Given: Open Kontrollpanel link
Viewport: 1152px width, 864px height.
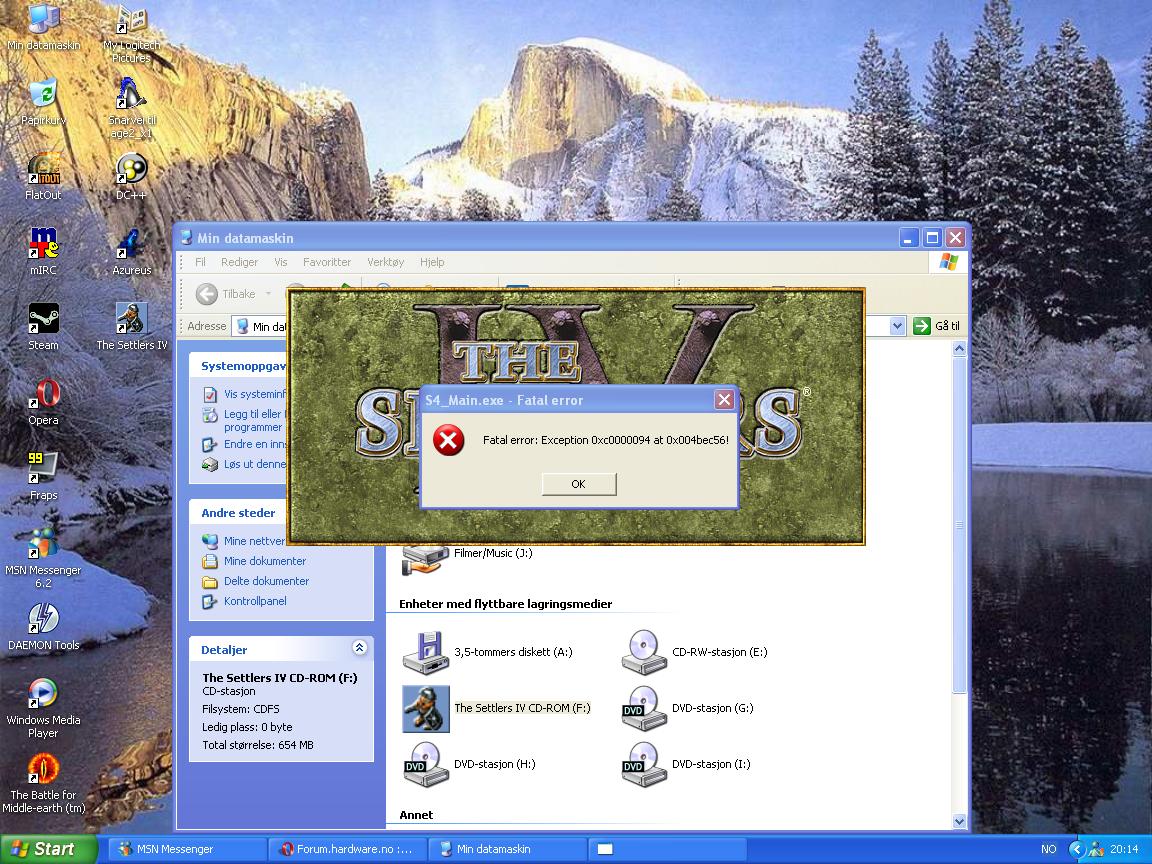Looking at the screenshot, I should click(245, 601).
